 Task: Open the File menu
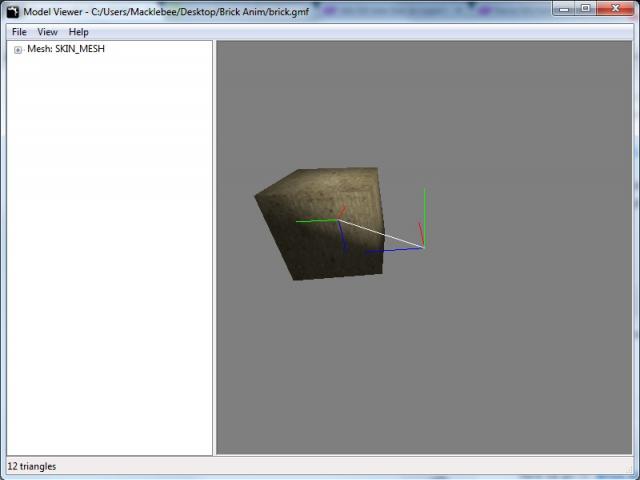coord(19,32)
